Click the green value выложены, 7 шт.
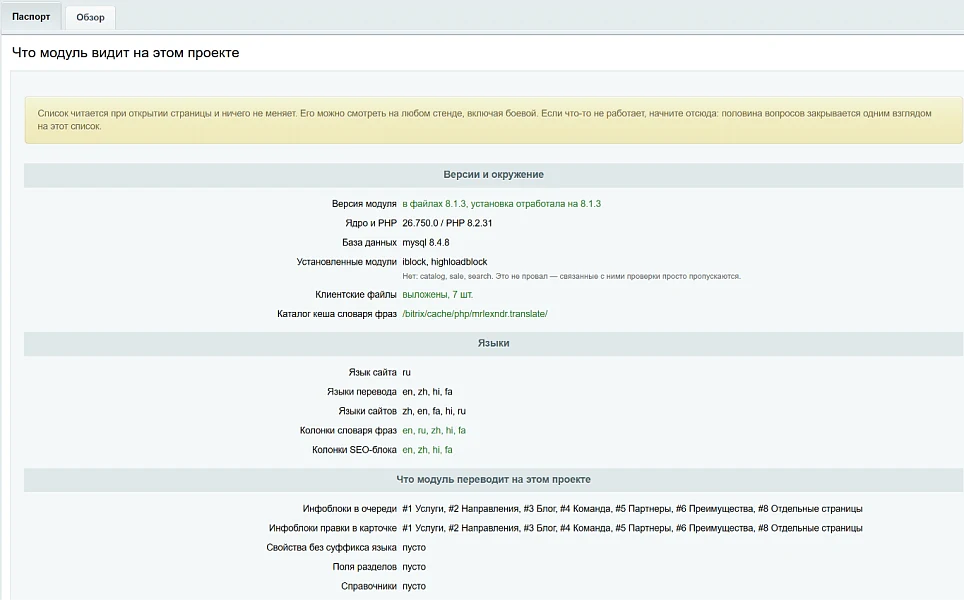The width and height of the screenshot is (964, 600). click(437, 294)
